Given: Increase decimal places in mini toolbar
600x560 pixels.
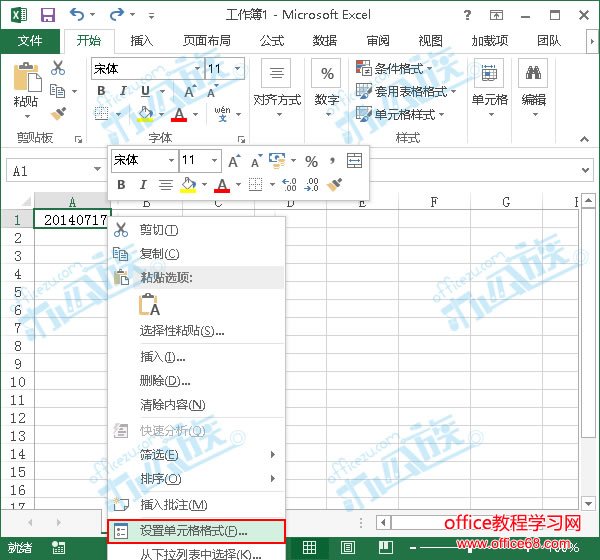Looking at the screenshot, I should (x=290, y=184).
